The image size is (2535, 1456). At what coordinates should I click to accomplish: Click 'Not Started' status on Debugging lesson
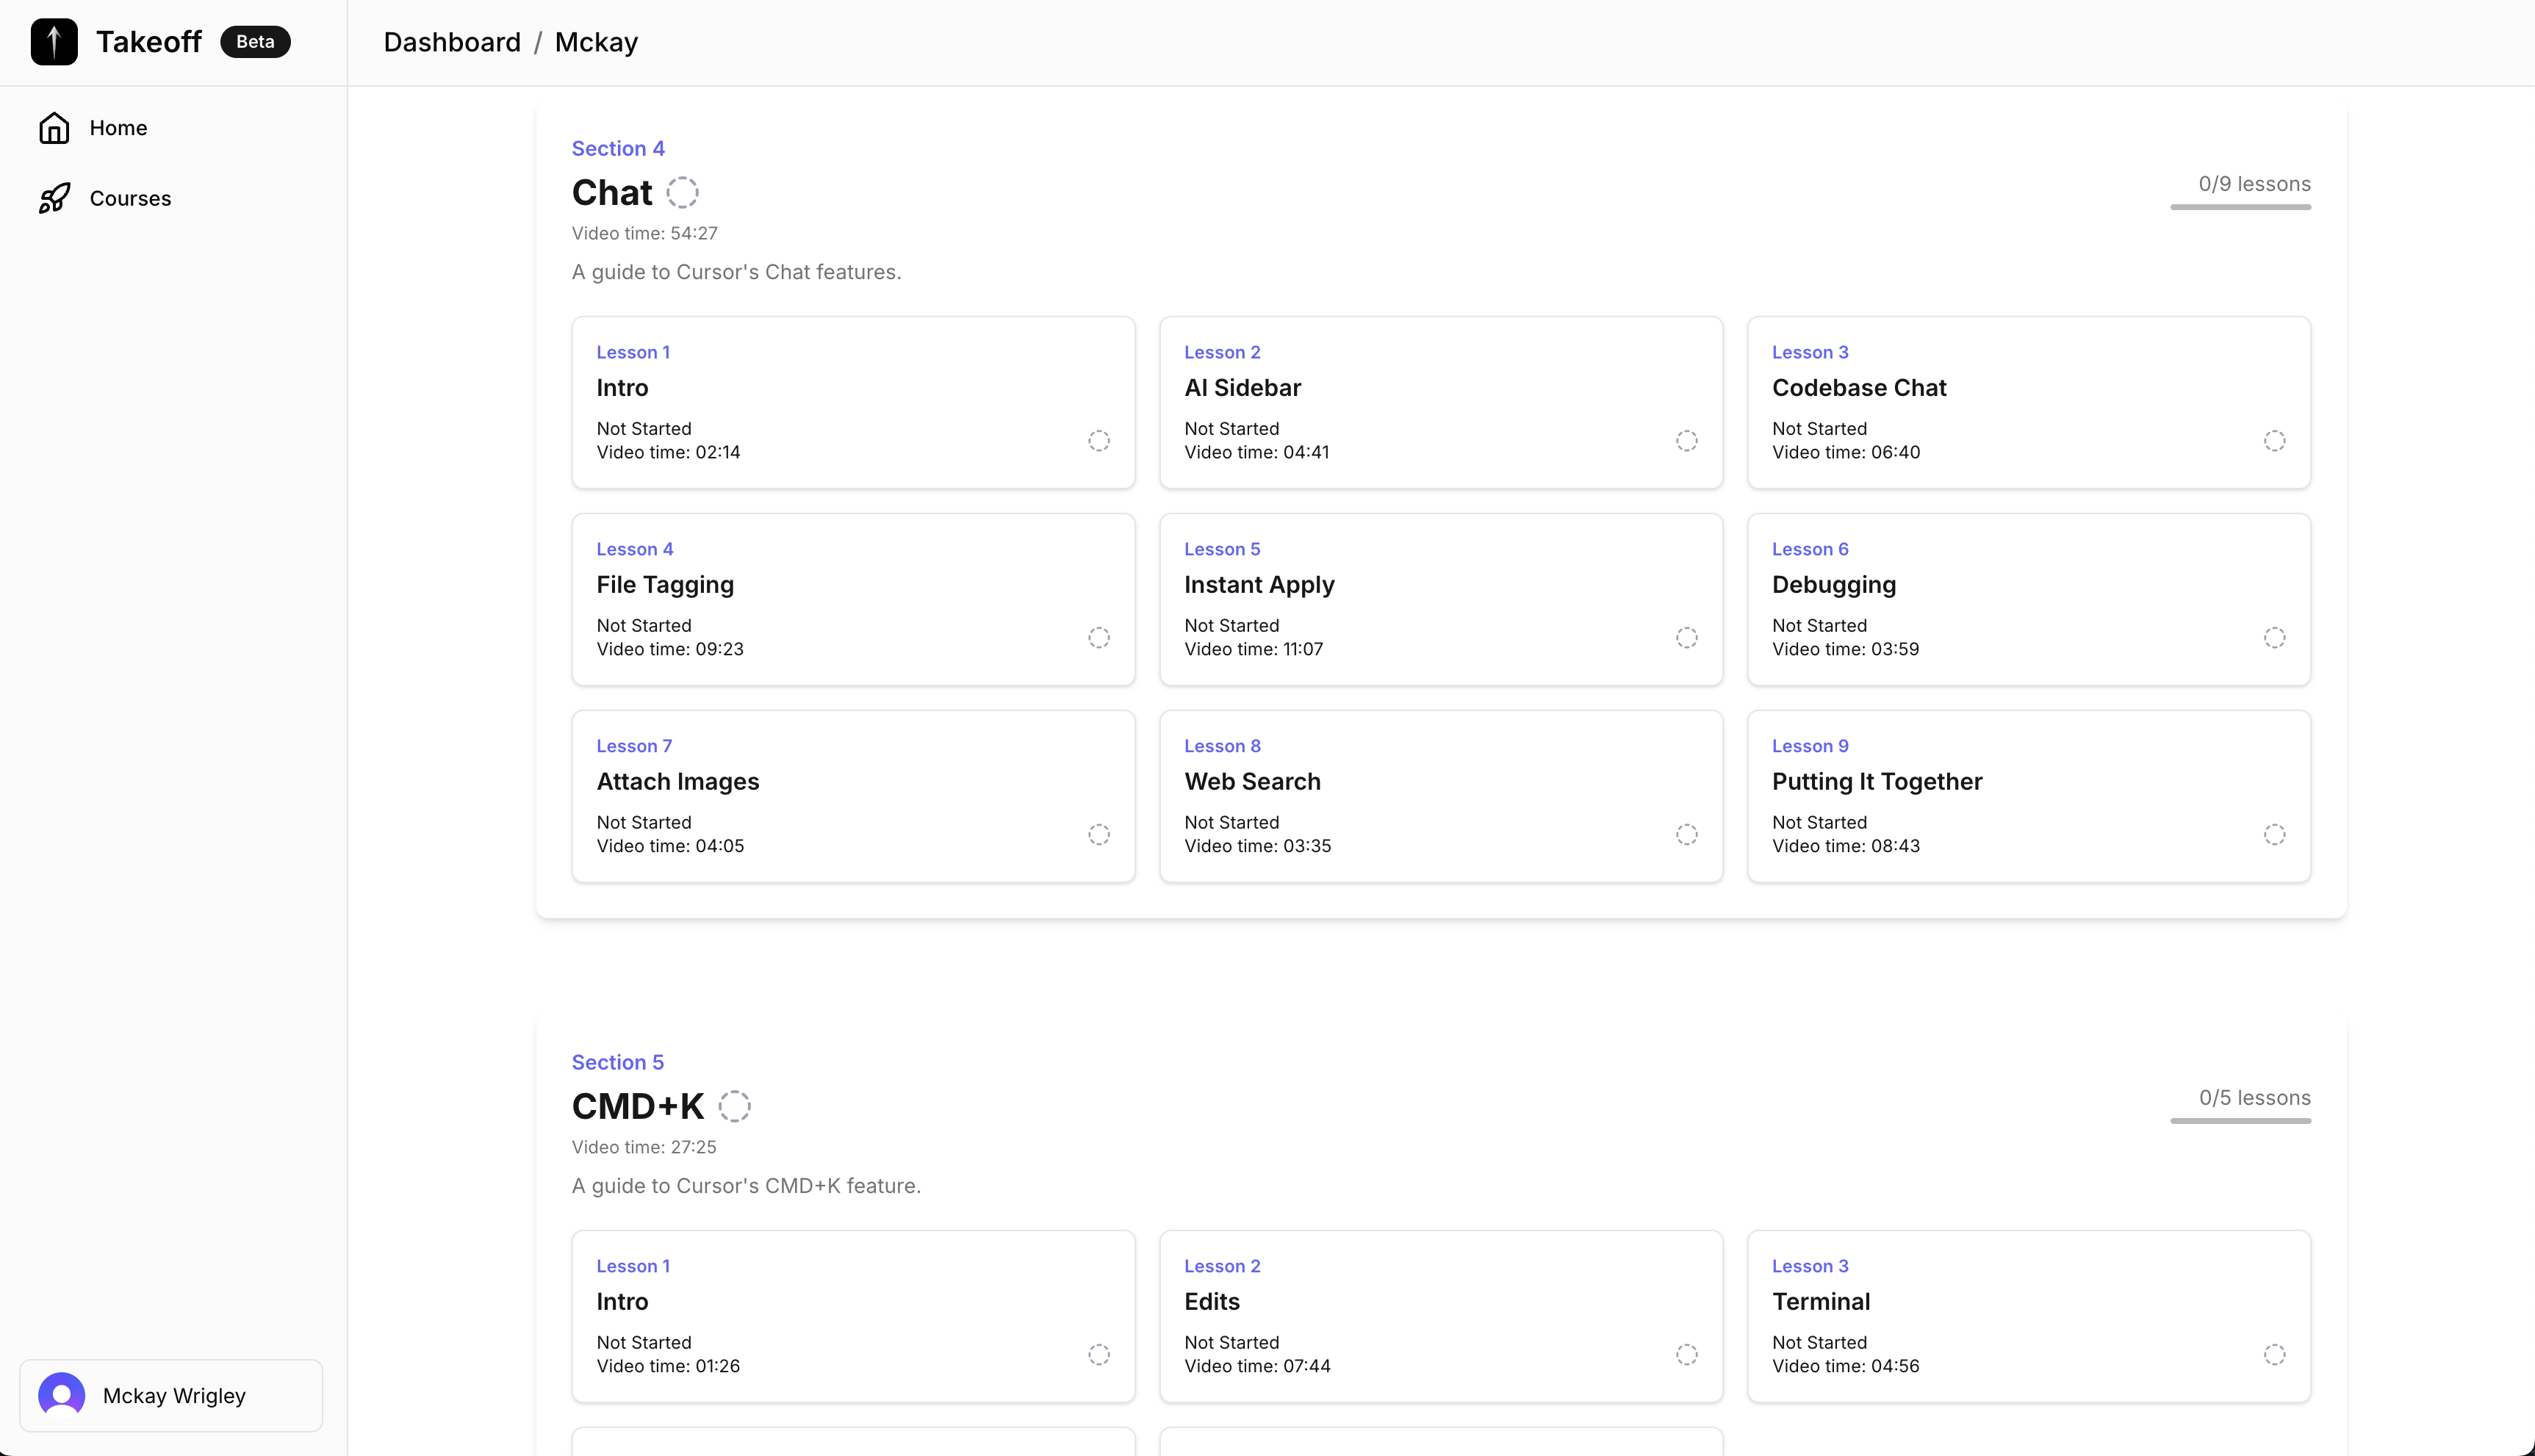point(1819,626)
